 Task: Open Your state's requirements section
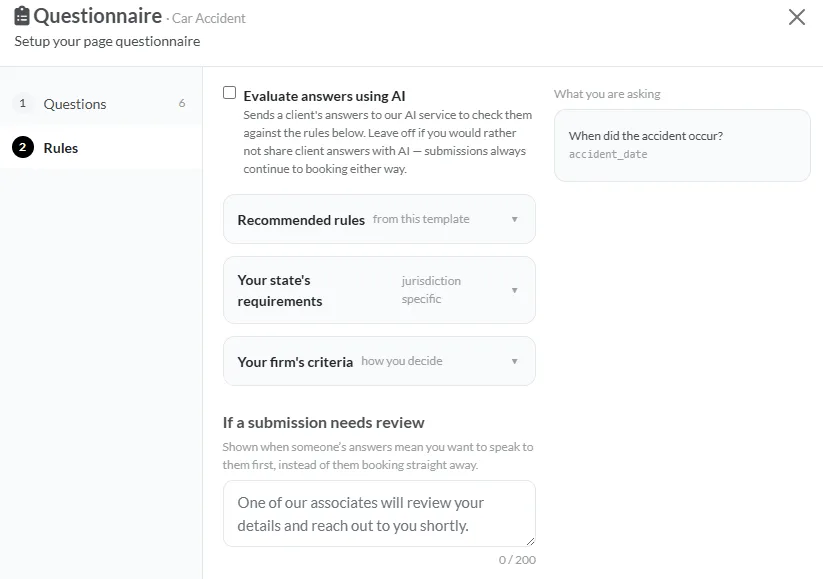click(379, 290)
